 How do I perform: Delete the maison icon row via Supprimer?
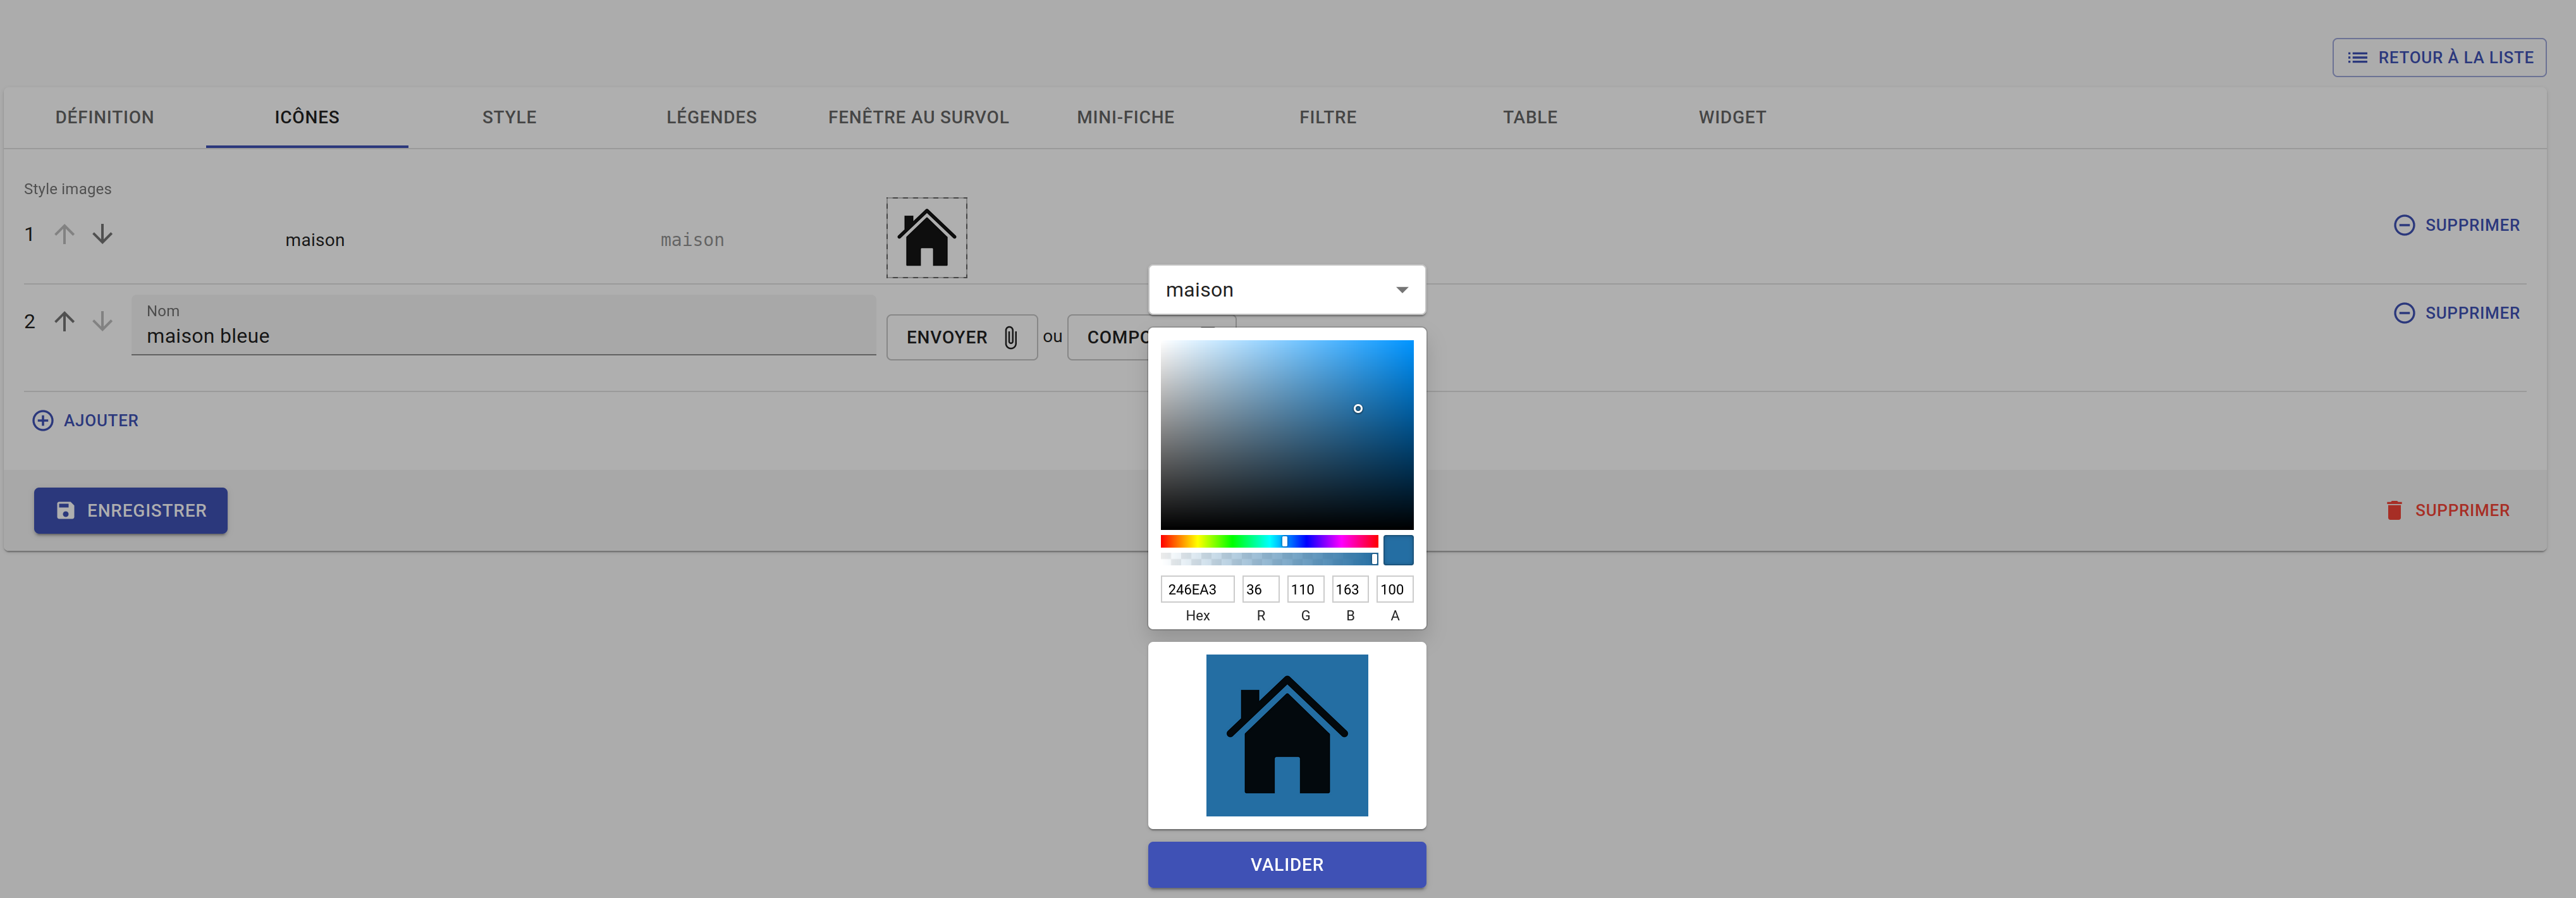point(2456,225)
